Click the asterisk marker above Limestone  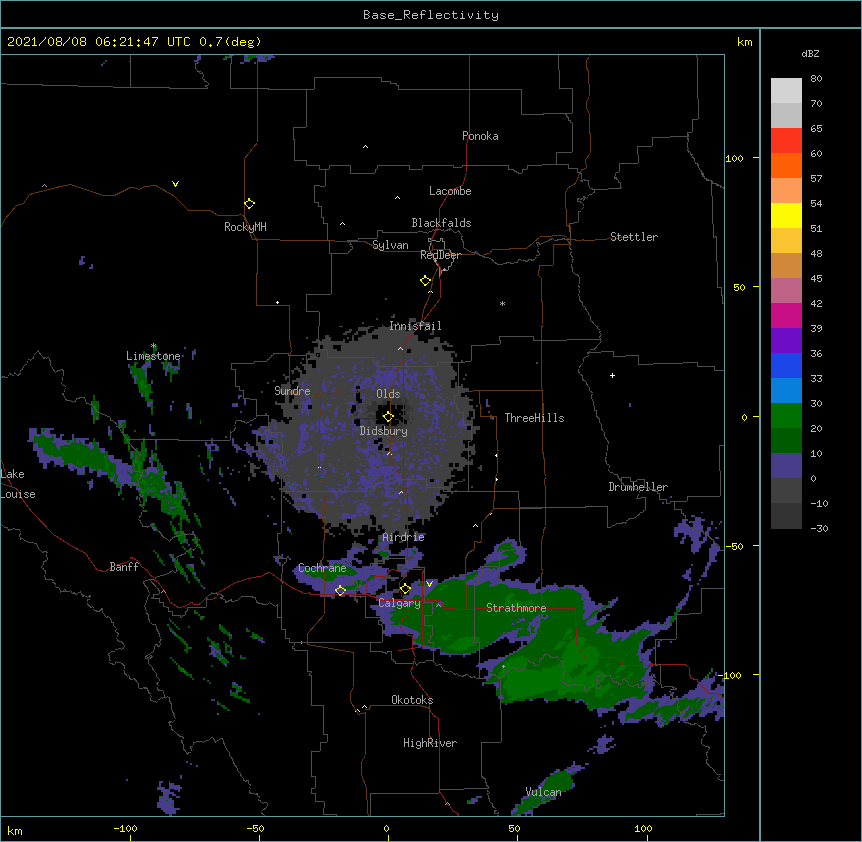point(153,346)
